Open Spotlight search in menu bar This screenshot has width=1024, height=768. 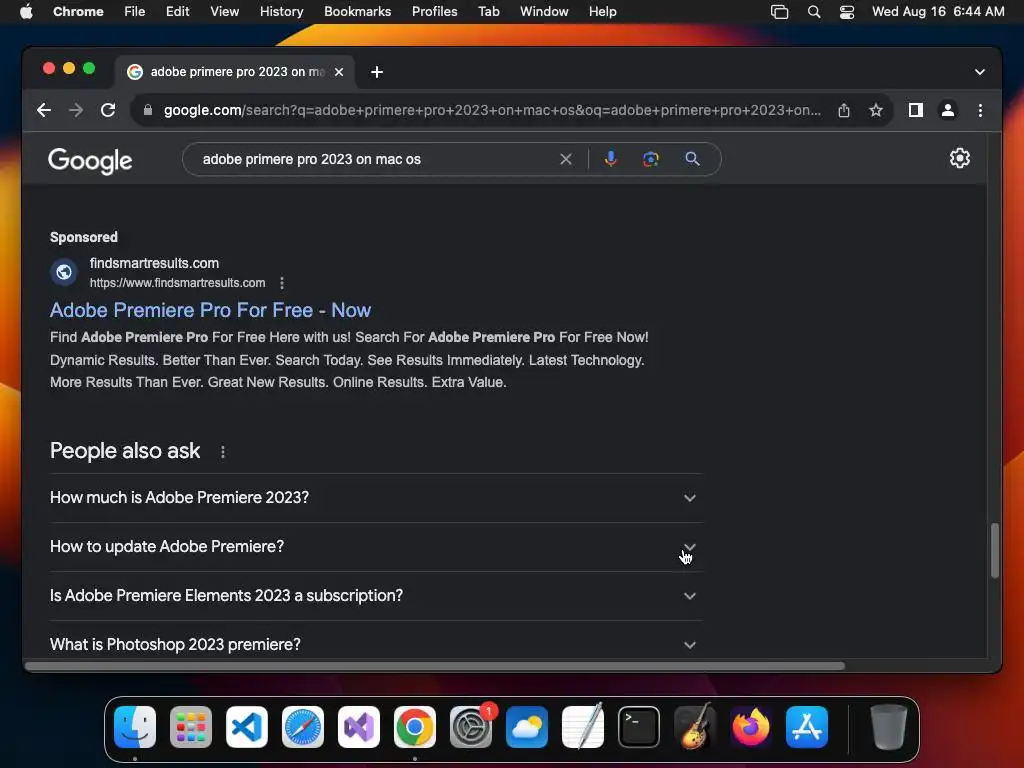pyautogui.click(x=814, y=12)
